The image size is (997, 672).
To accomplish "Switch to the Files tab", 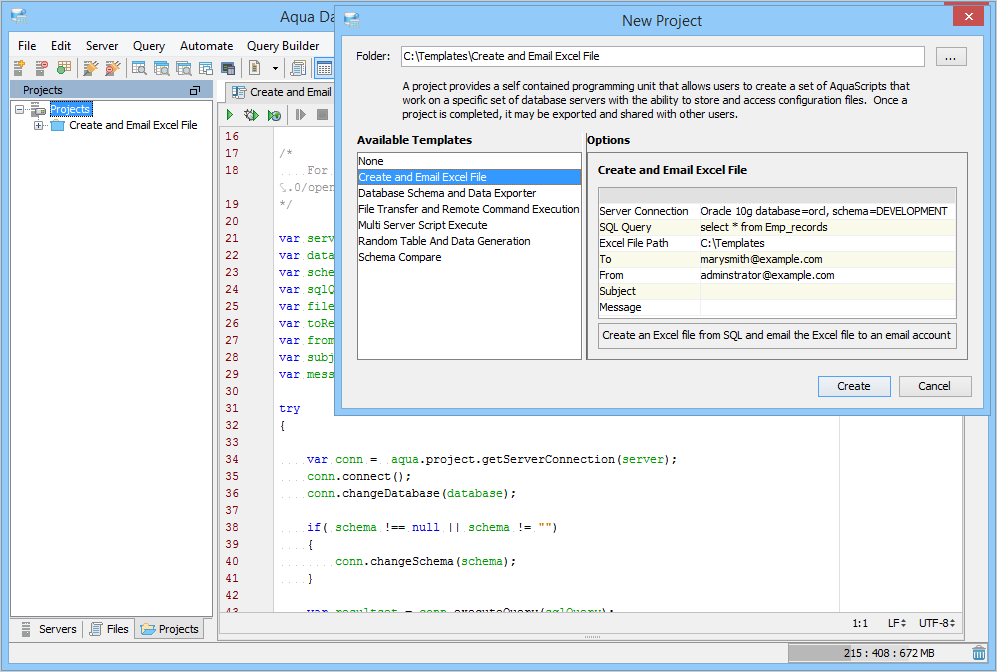I will tap(109, 629).
